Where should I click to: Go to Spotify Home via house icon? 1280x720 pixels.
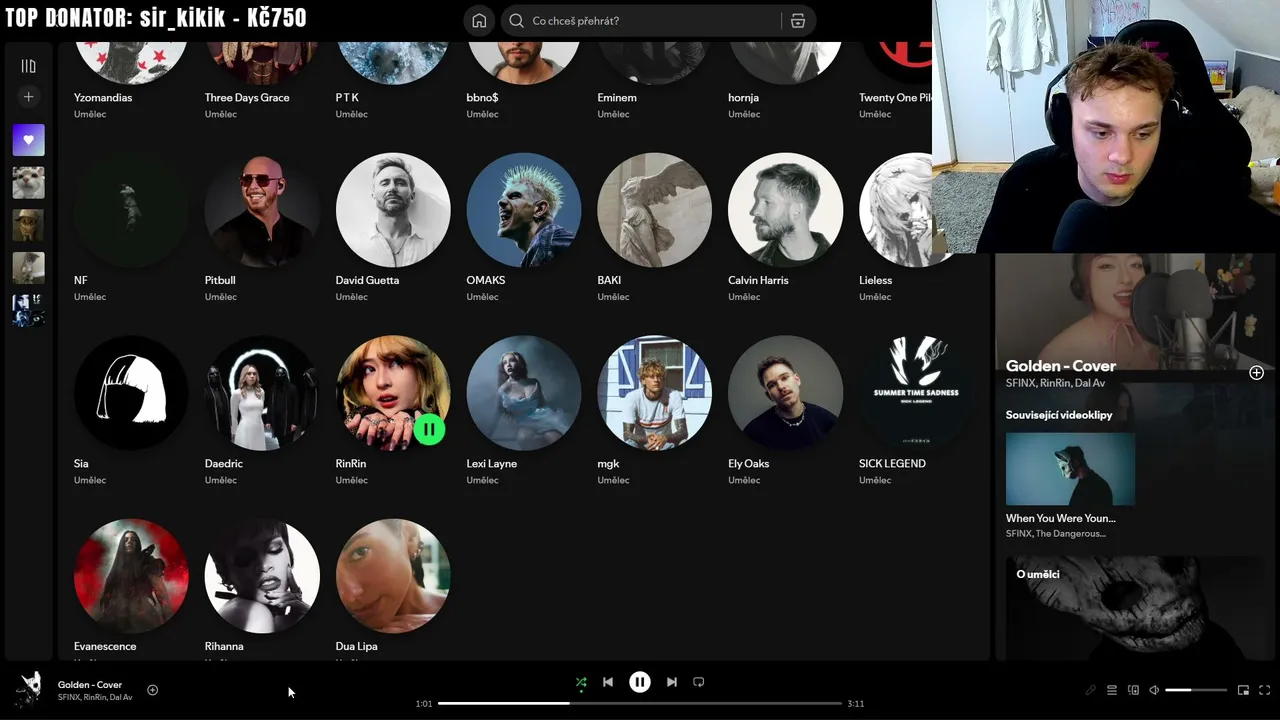[x=479, y=21]
